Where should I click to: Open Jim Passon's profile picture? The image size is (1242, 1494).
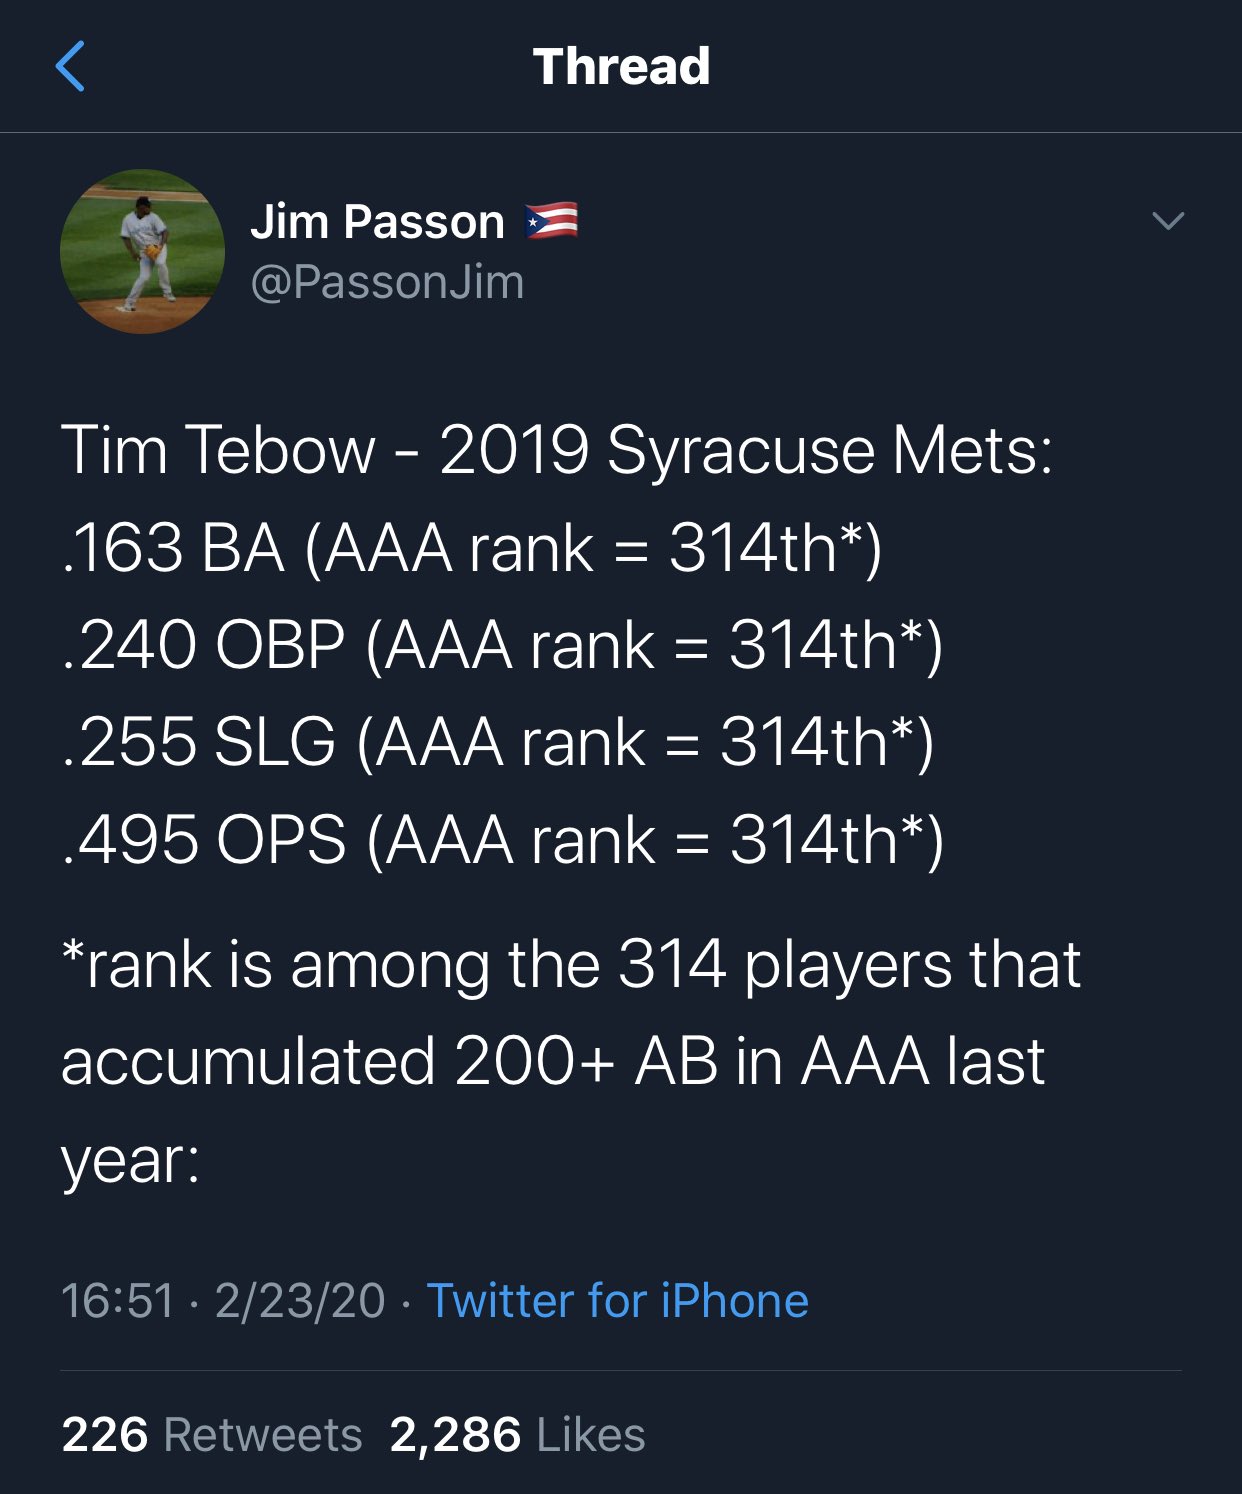pyautogui.click(x=142, y=251)
